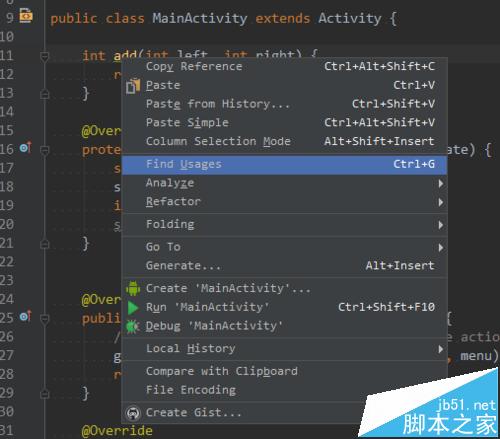Click the 'extends' keyword on line 9
This screenshot has width=500, height=439.
click(283, 19)
